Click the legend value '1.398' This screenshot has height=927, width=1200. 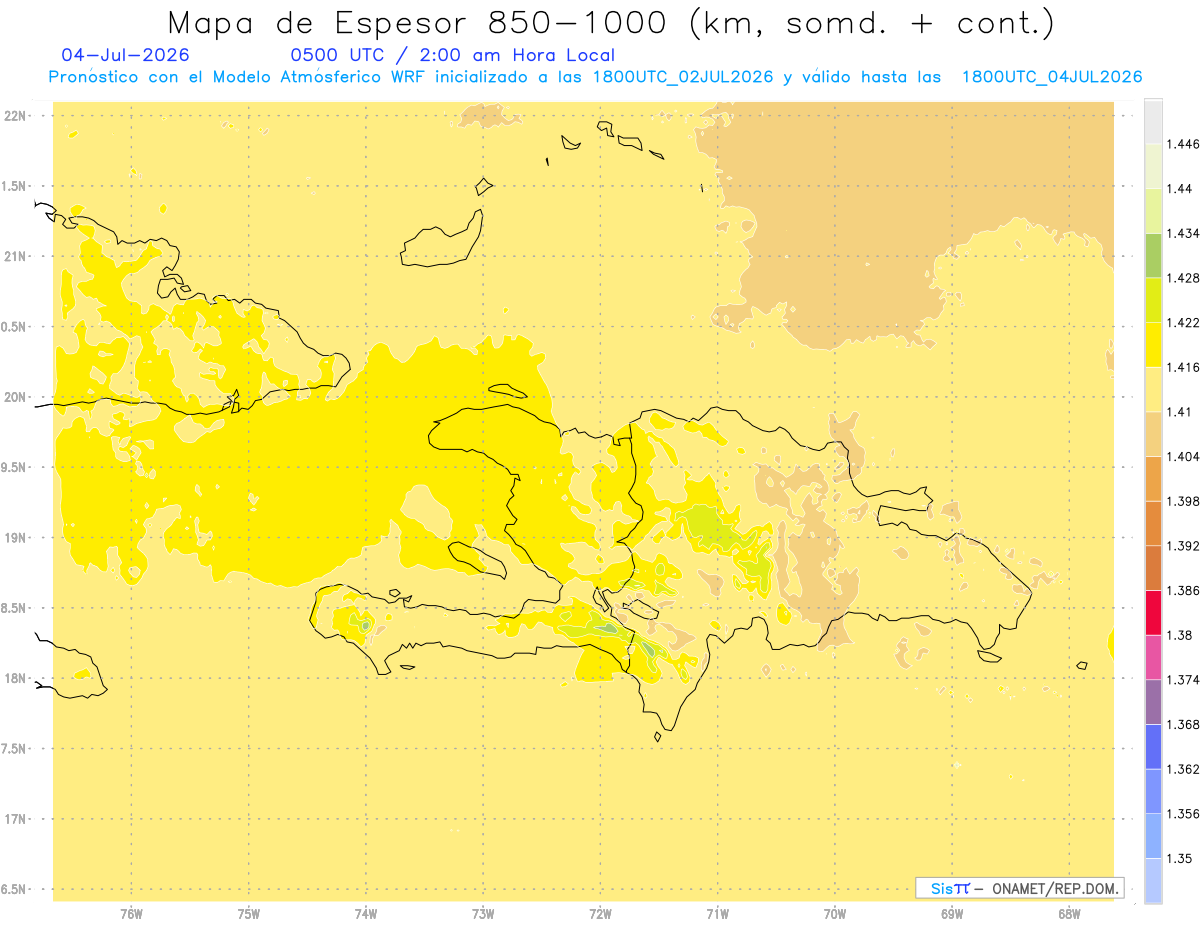click(x=1183, y=502)
